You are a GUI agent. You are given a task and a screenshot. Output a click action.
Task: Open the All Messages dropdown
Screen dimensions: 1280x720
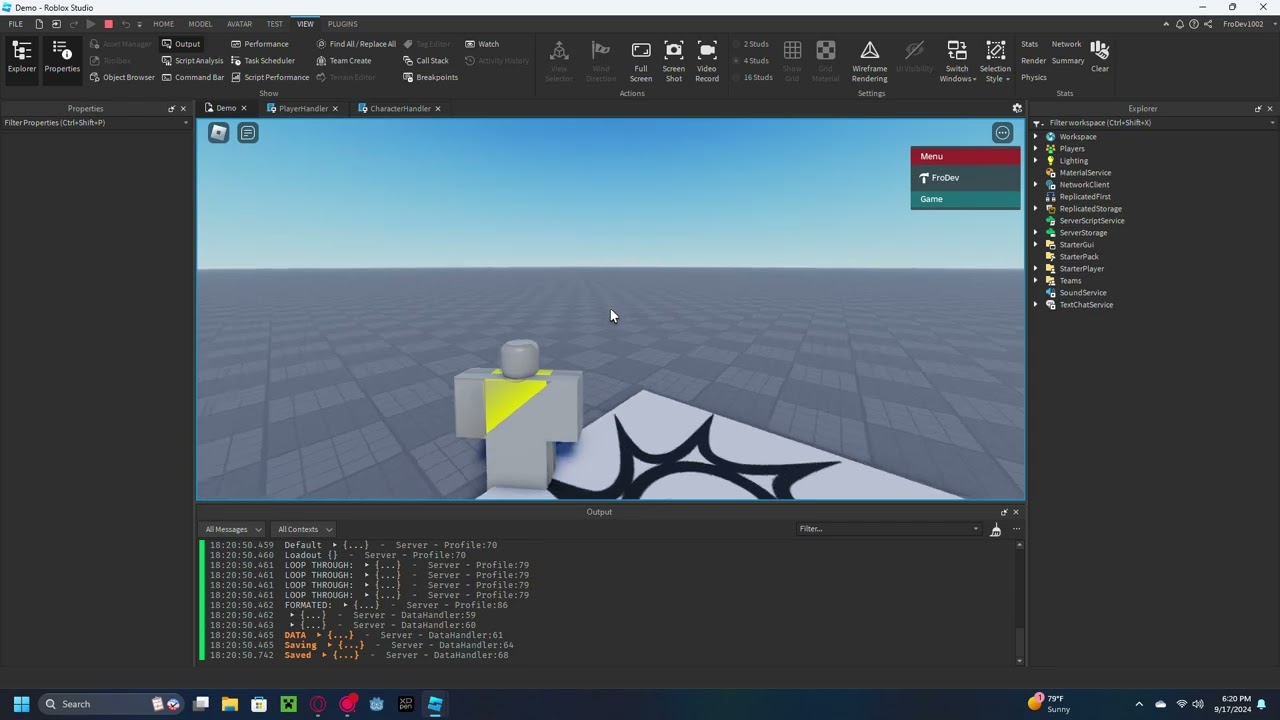tap(232, 529)
